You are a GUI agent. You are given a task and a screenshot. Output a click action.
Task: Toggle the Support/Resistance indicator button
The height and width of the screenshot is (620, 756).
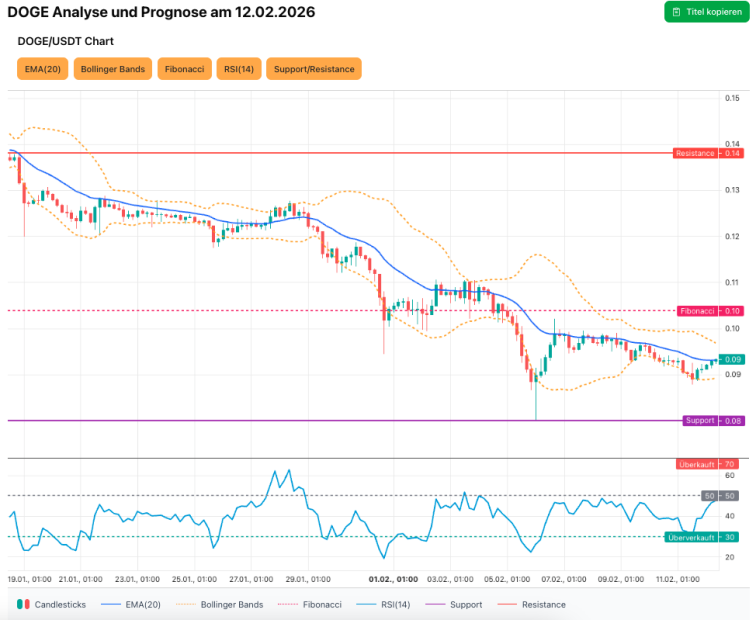click(313, 69)
